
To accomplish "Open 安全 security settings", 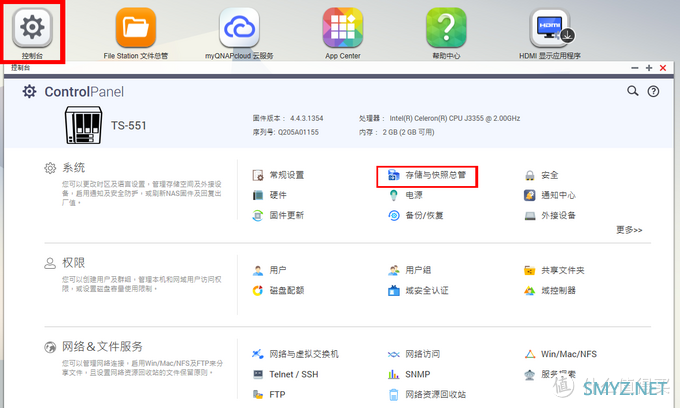I will pos(541,175).
